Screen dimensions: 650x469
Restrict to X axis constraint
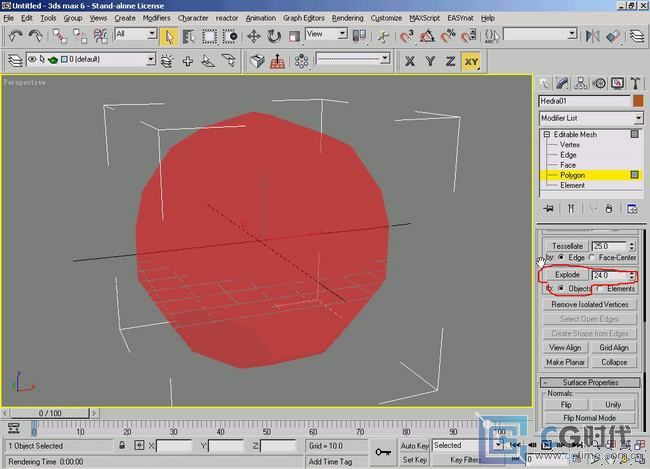410,61
